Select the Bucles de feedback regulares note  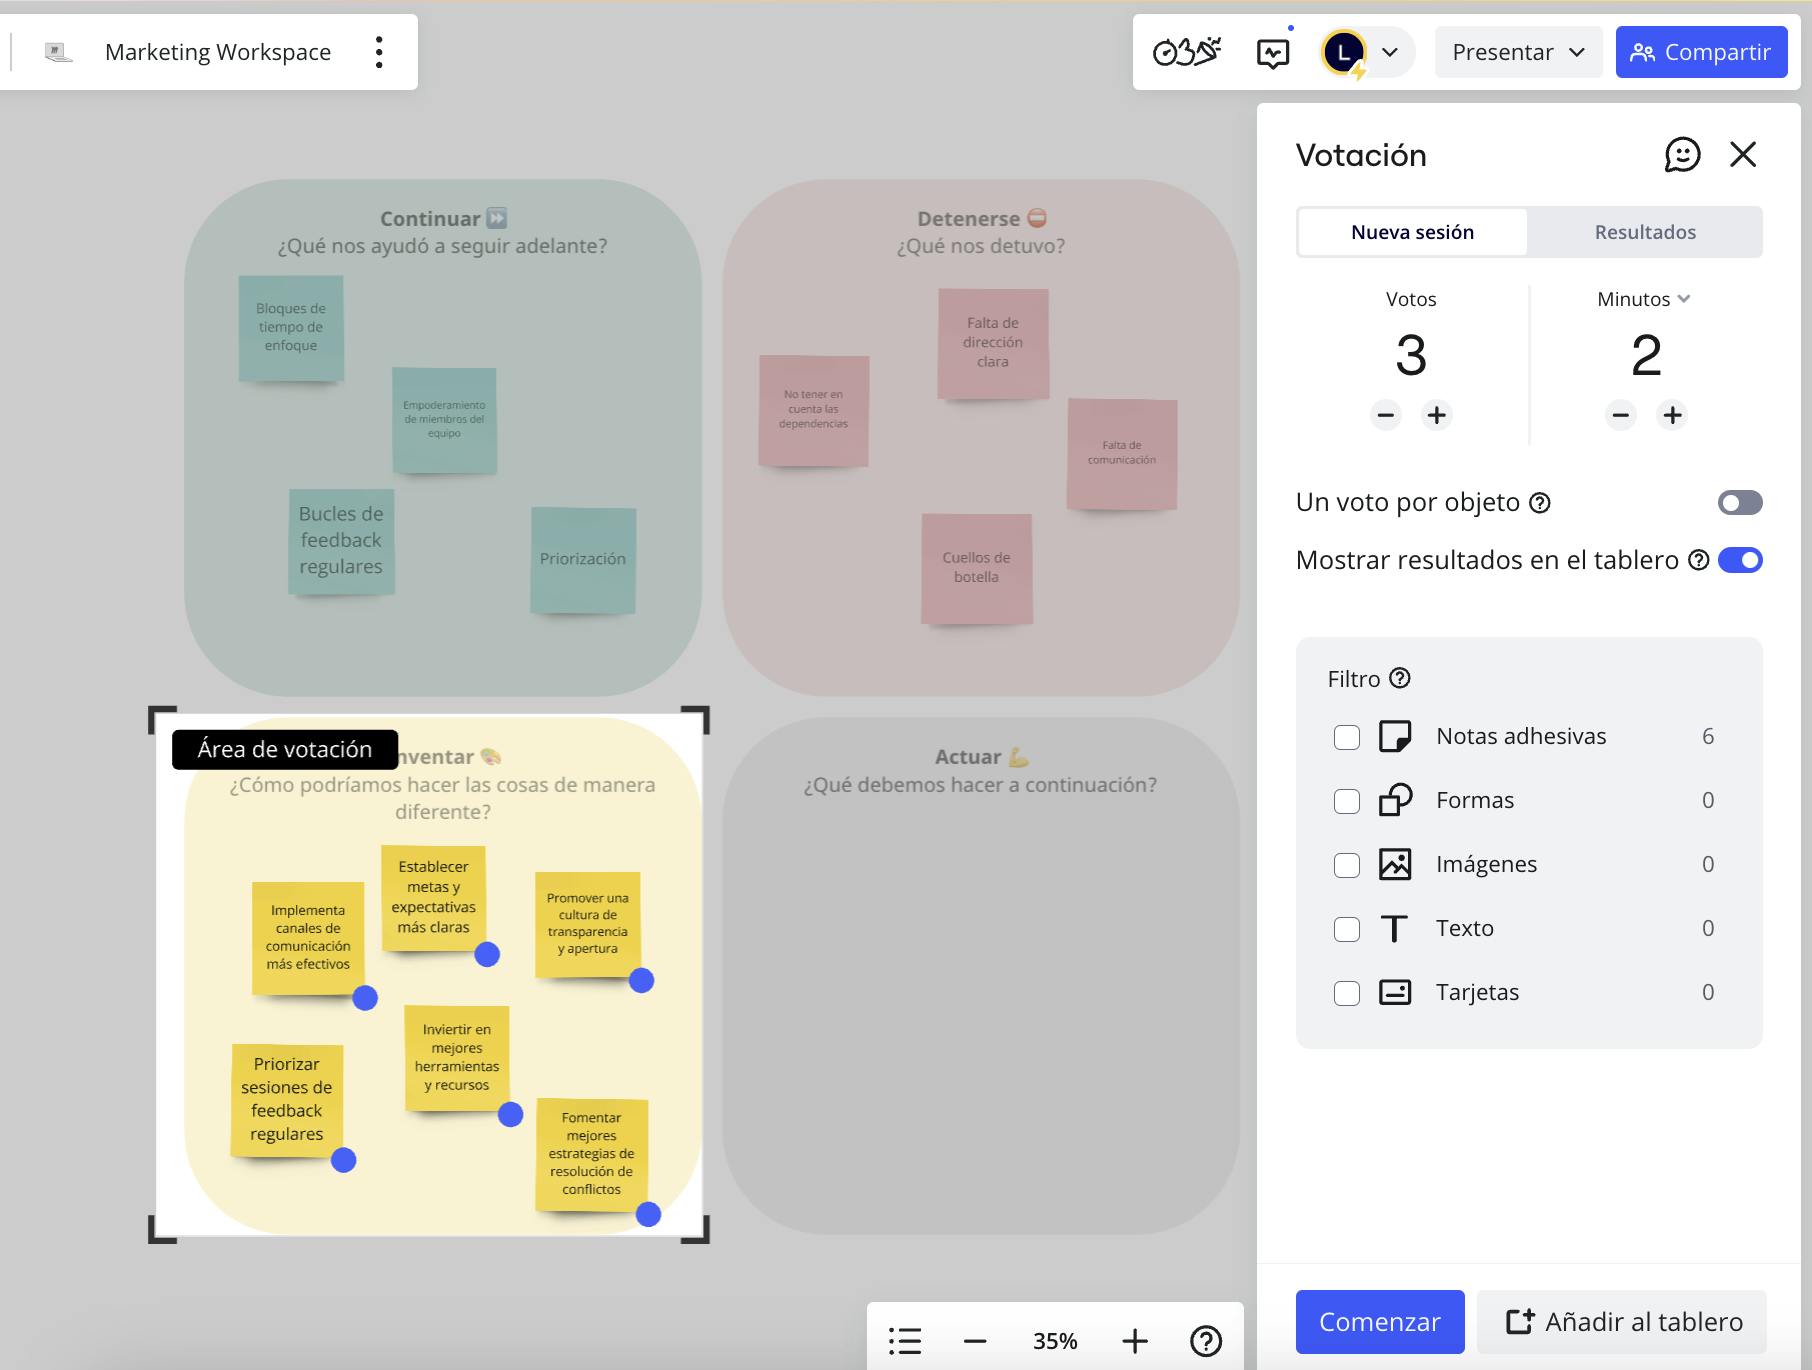point(341,541)
